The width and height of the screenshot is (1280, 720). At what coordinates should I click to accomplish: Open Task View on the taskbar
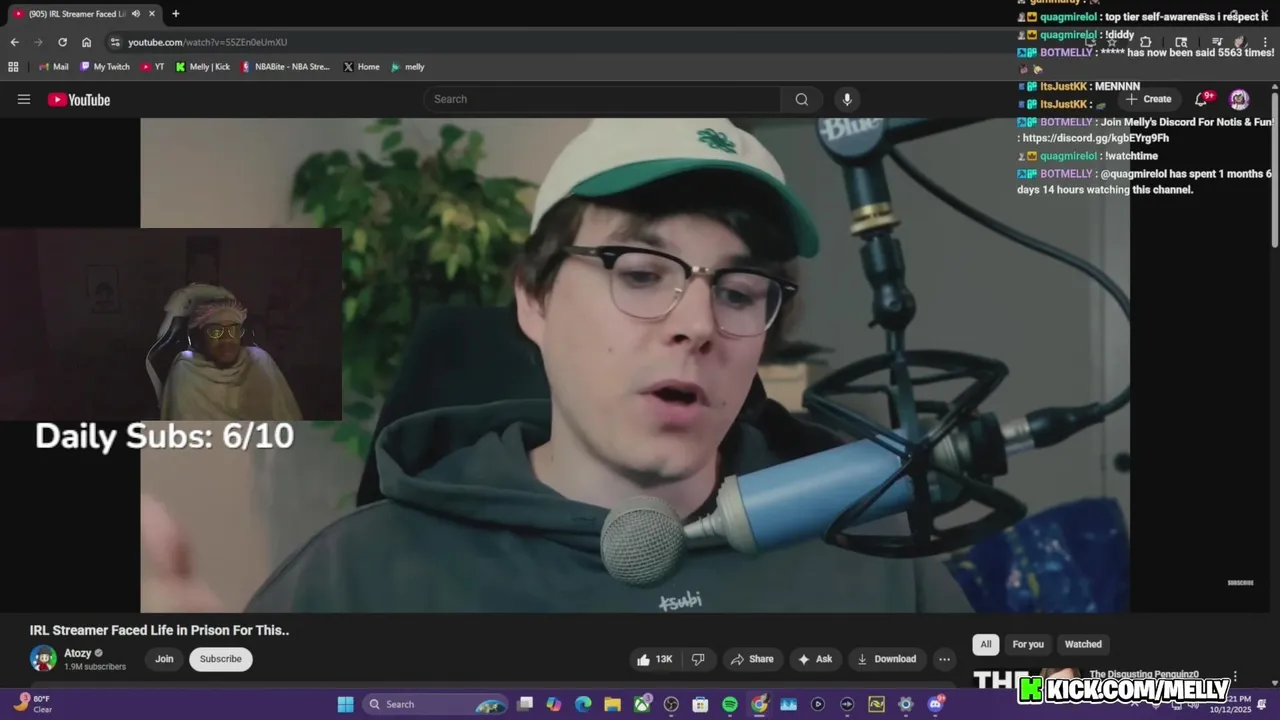point(525,704)
